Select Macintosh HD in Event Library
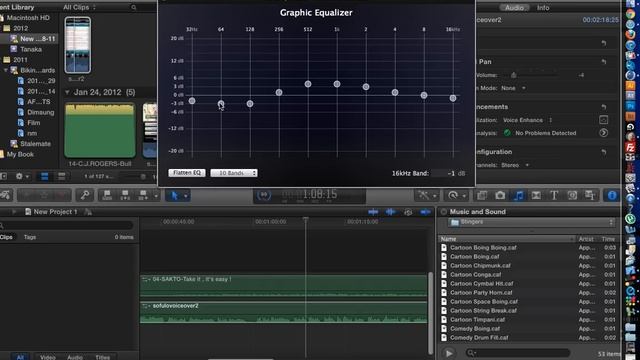This screenshot has width=640, height=360. pos(28,18)
